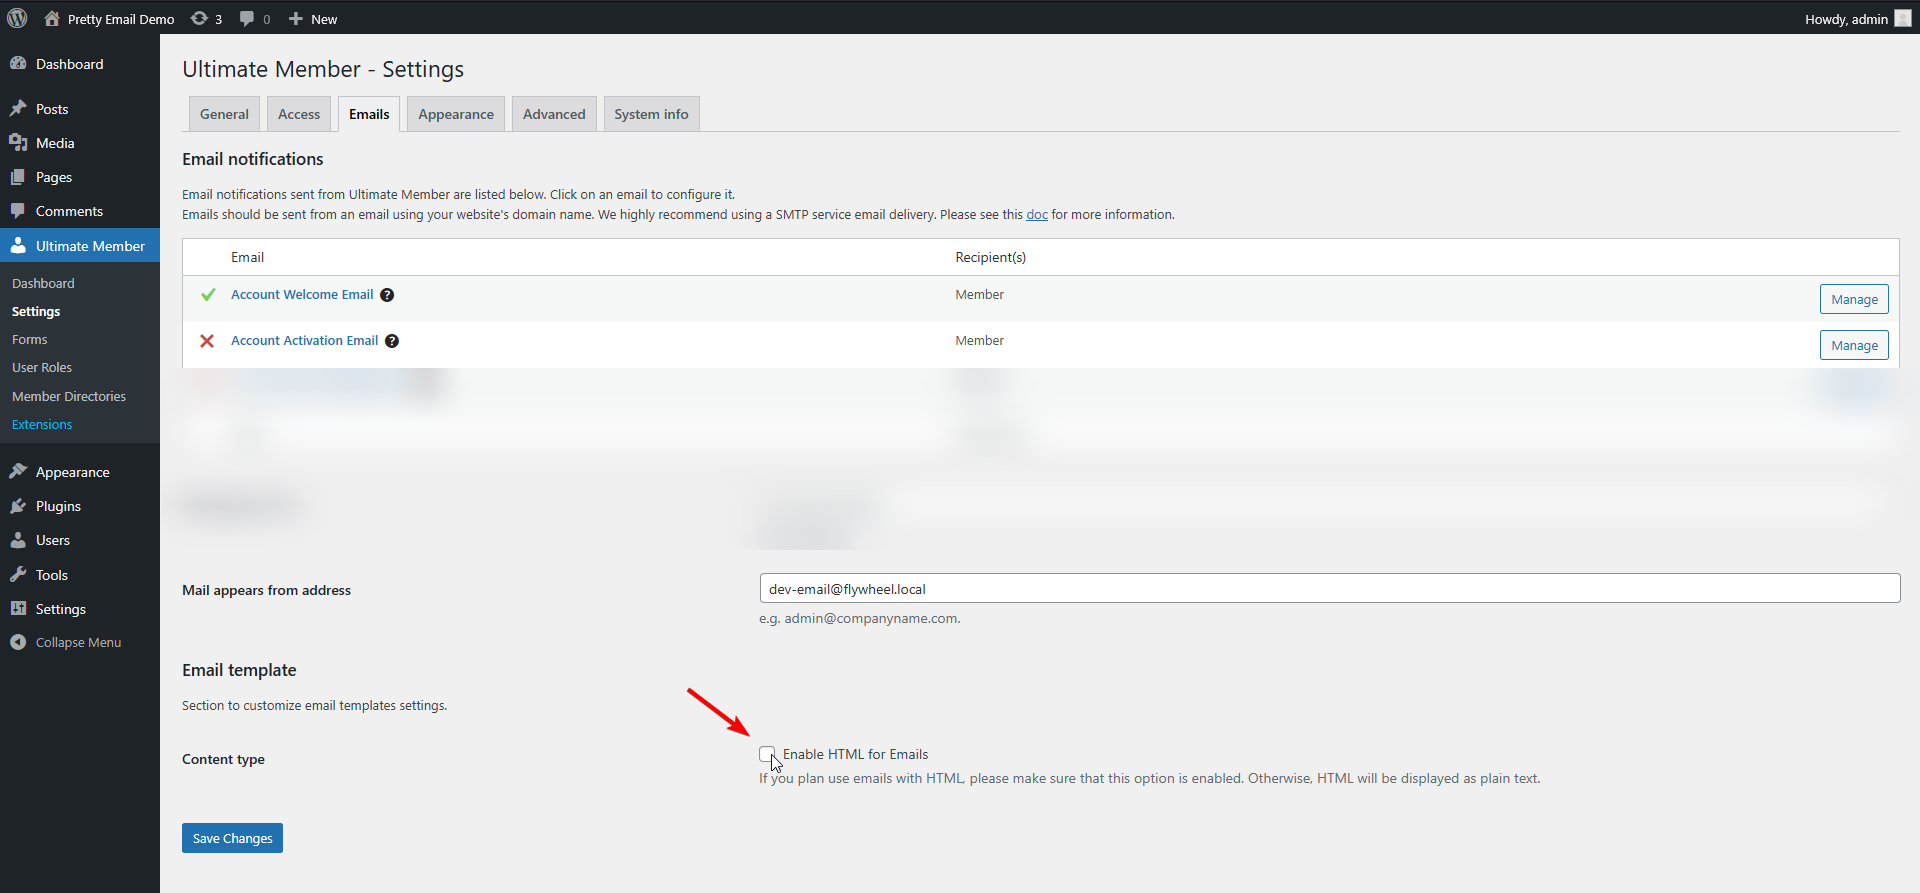Click the Save Changes button
1920x893 pixels.
point(232,838)
